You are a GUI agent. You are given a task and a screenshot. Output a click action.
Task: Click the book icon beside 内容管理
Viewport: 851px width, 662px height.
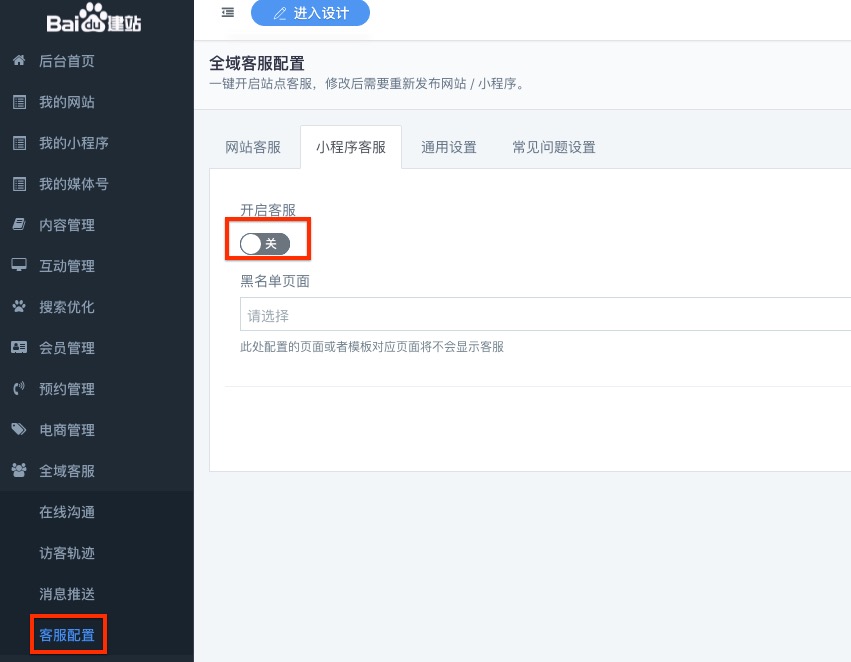tap(18, 225)
